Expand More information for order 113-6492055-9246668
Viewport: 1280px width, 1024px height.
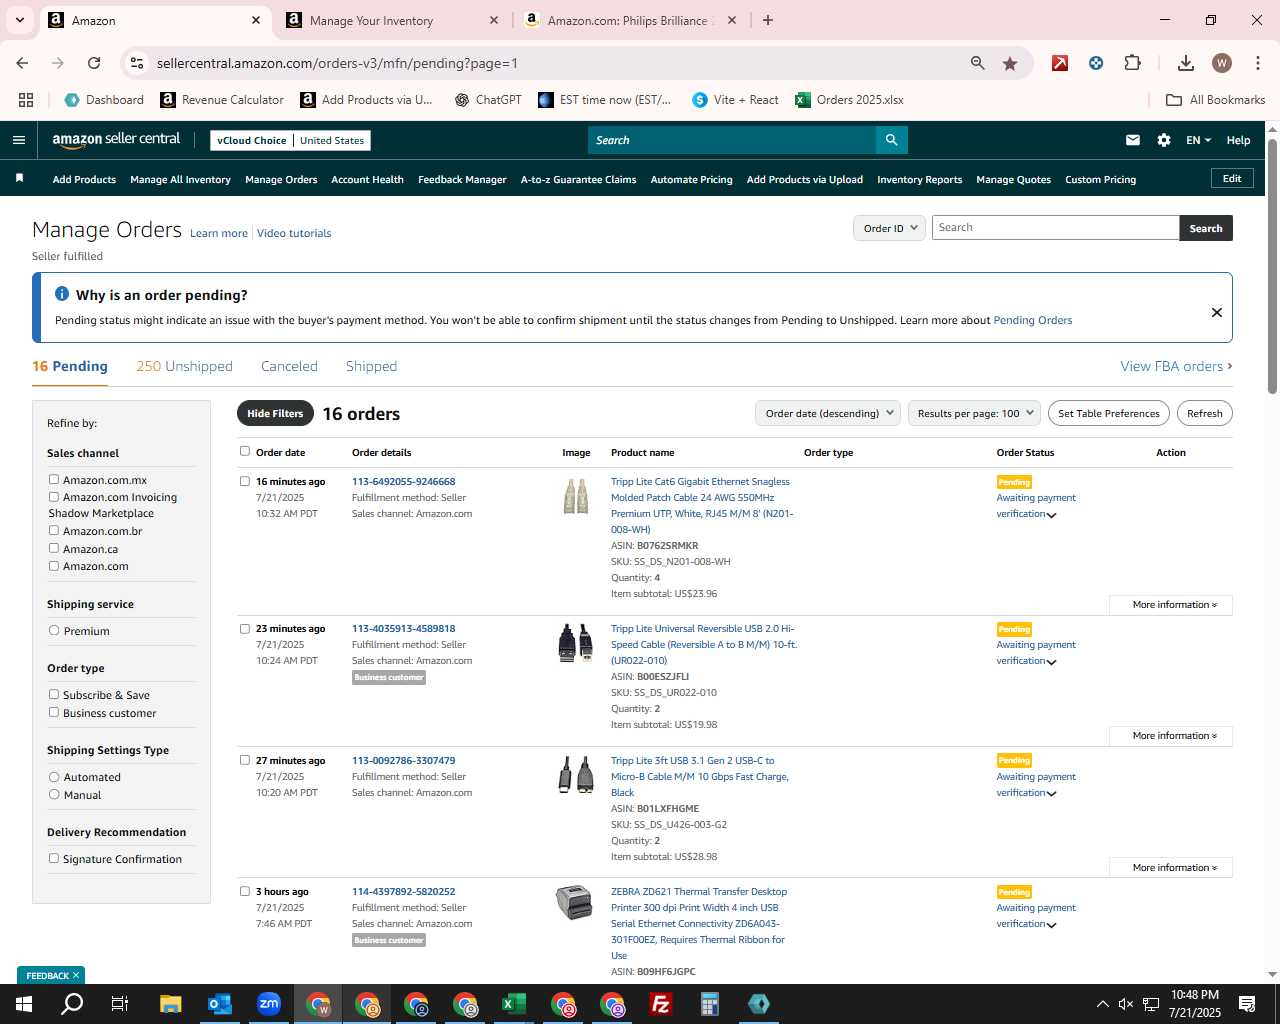1170,605
